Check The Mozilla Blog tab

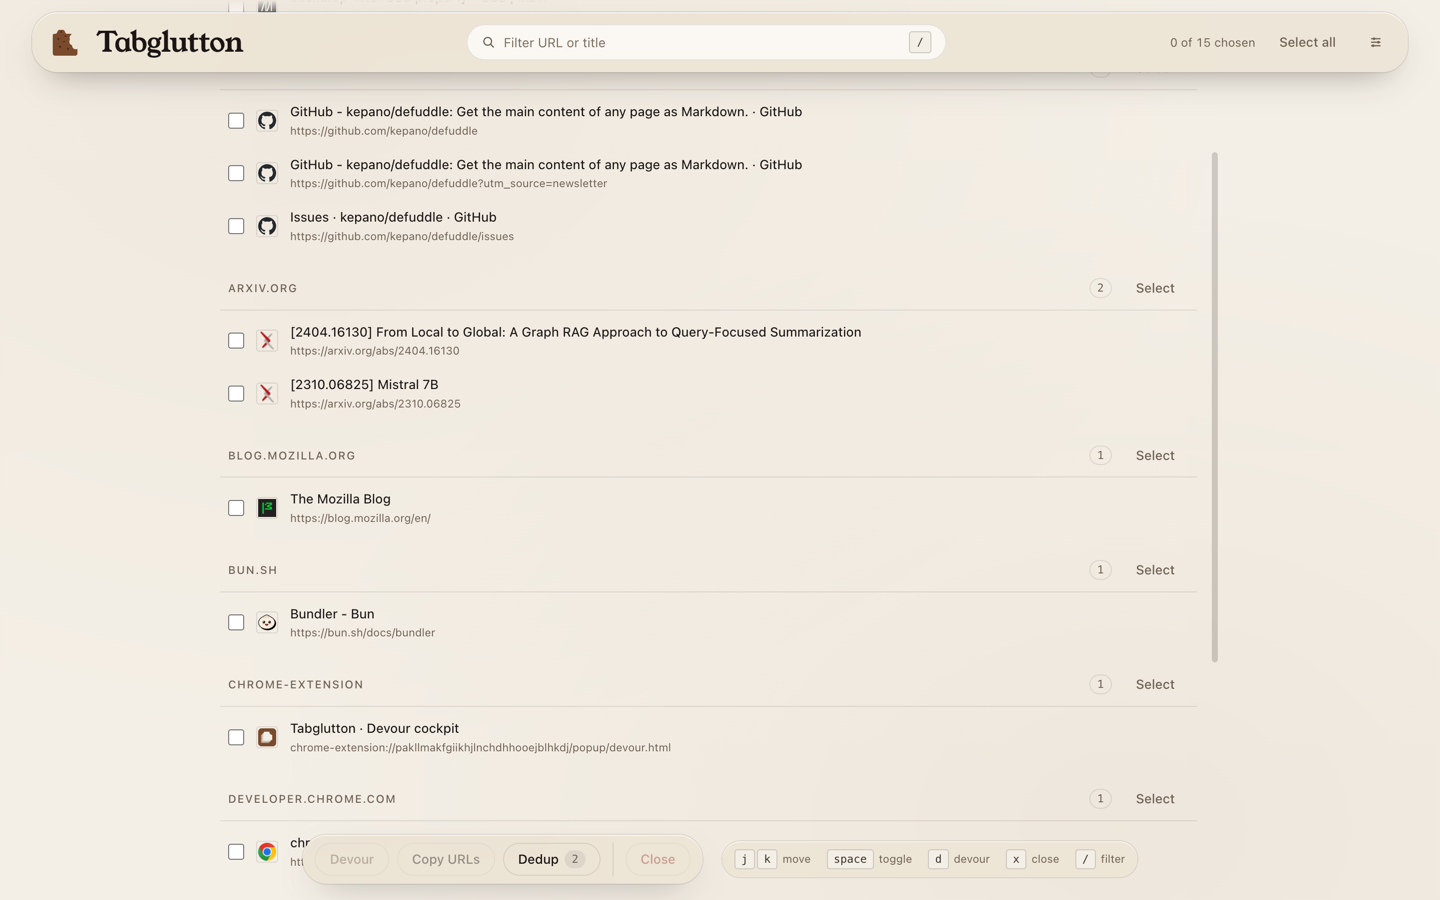pyautogui.click(x=236, y=508)
